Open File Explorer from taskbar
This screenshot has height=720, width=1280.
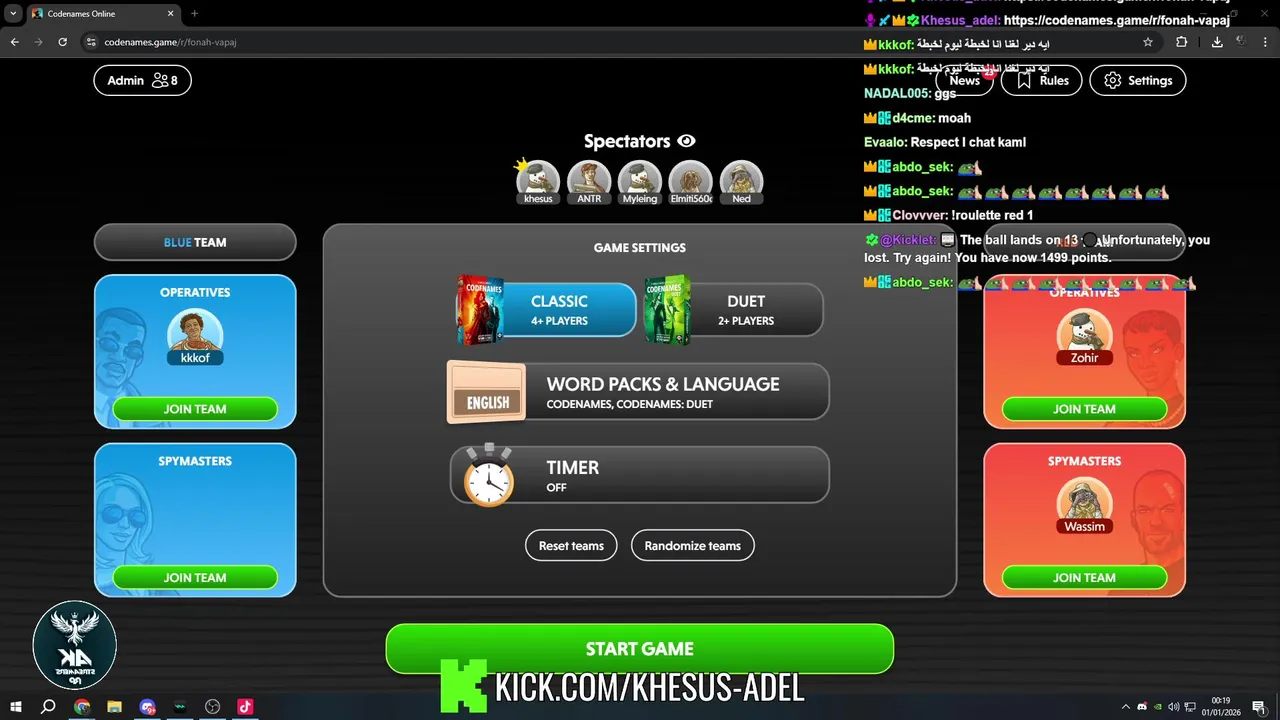pos(115,707)
